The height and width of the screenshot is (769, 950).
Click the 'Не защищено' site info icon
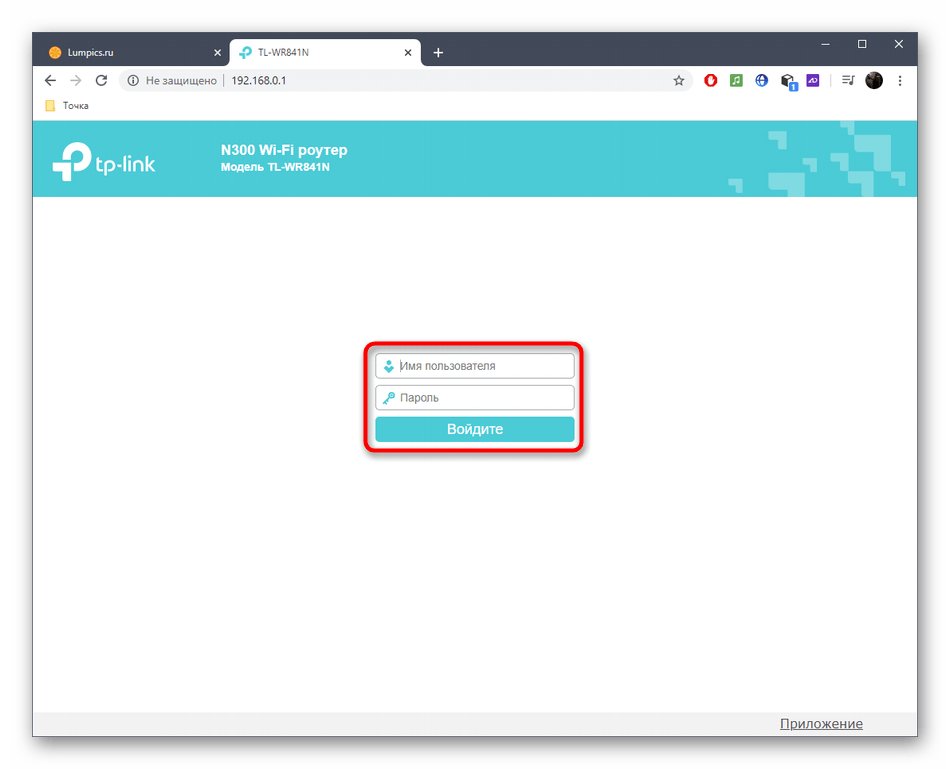coord(133,81)
